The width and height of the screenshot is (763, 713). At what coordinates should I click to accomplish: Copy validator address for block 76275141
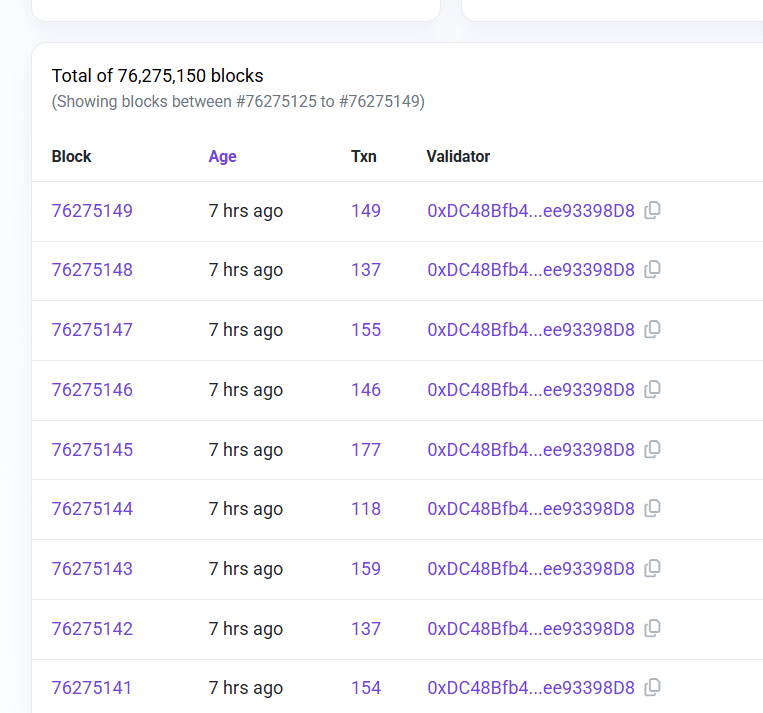coord(652,687)
